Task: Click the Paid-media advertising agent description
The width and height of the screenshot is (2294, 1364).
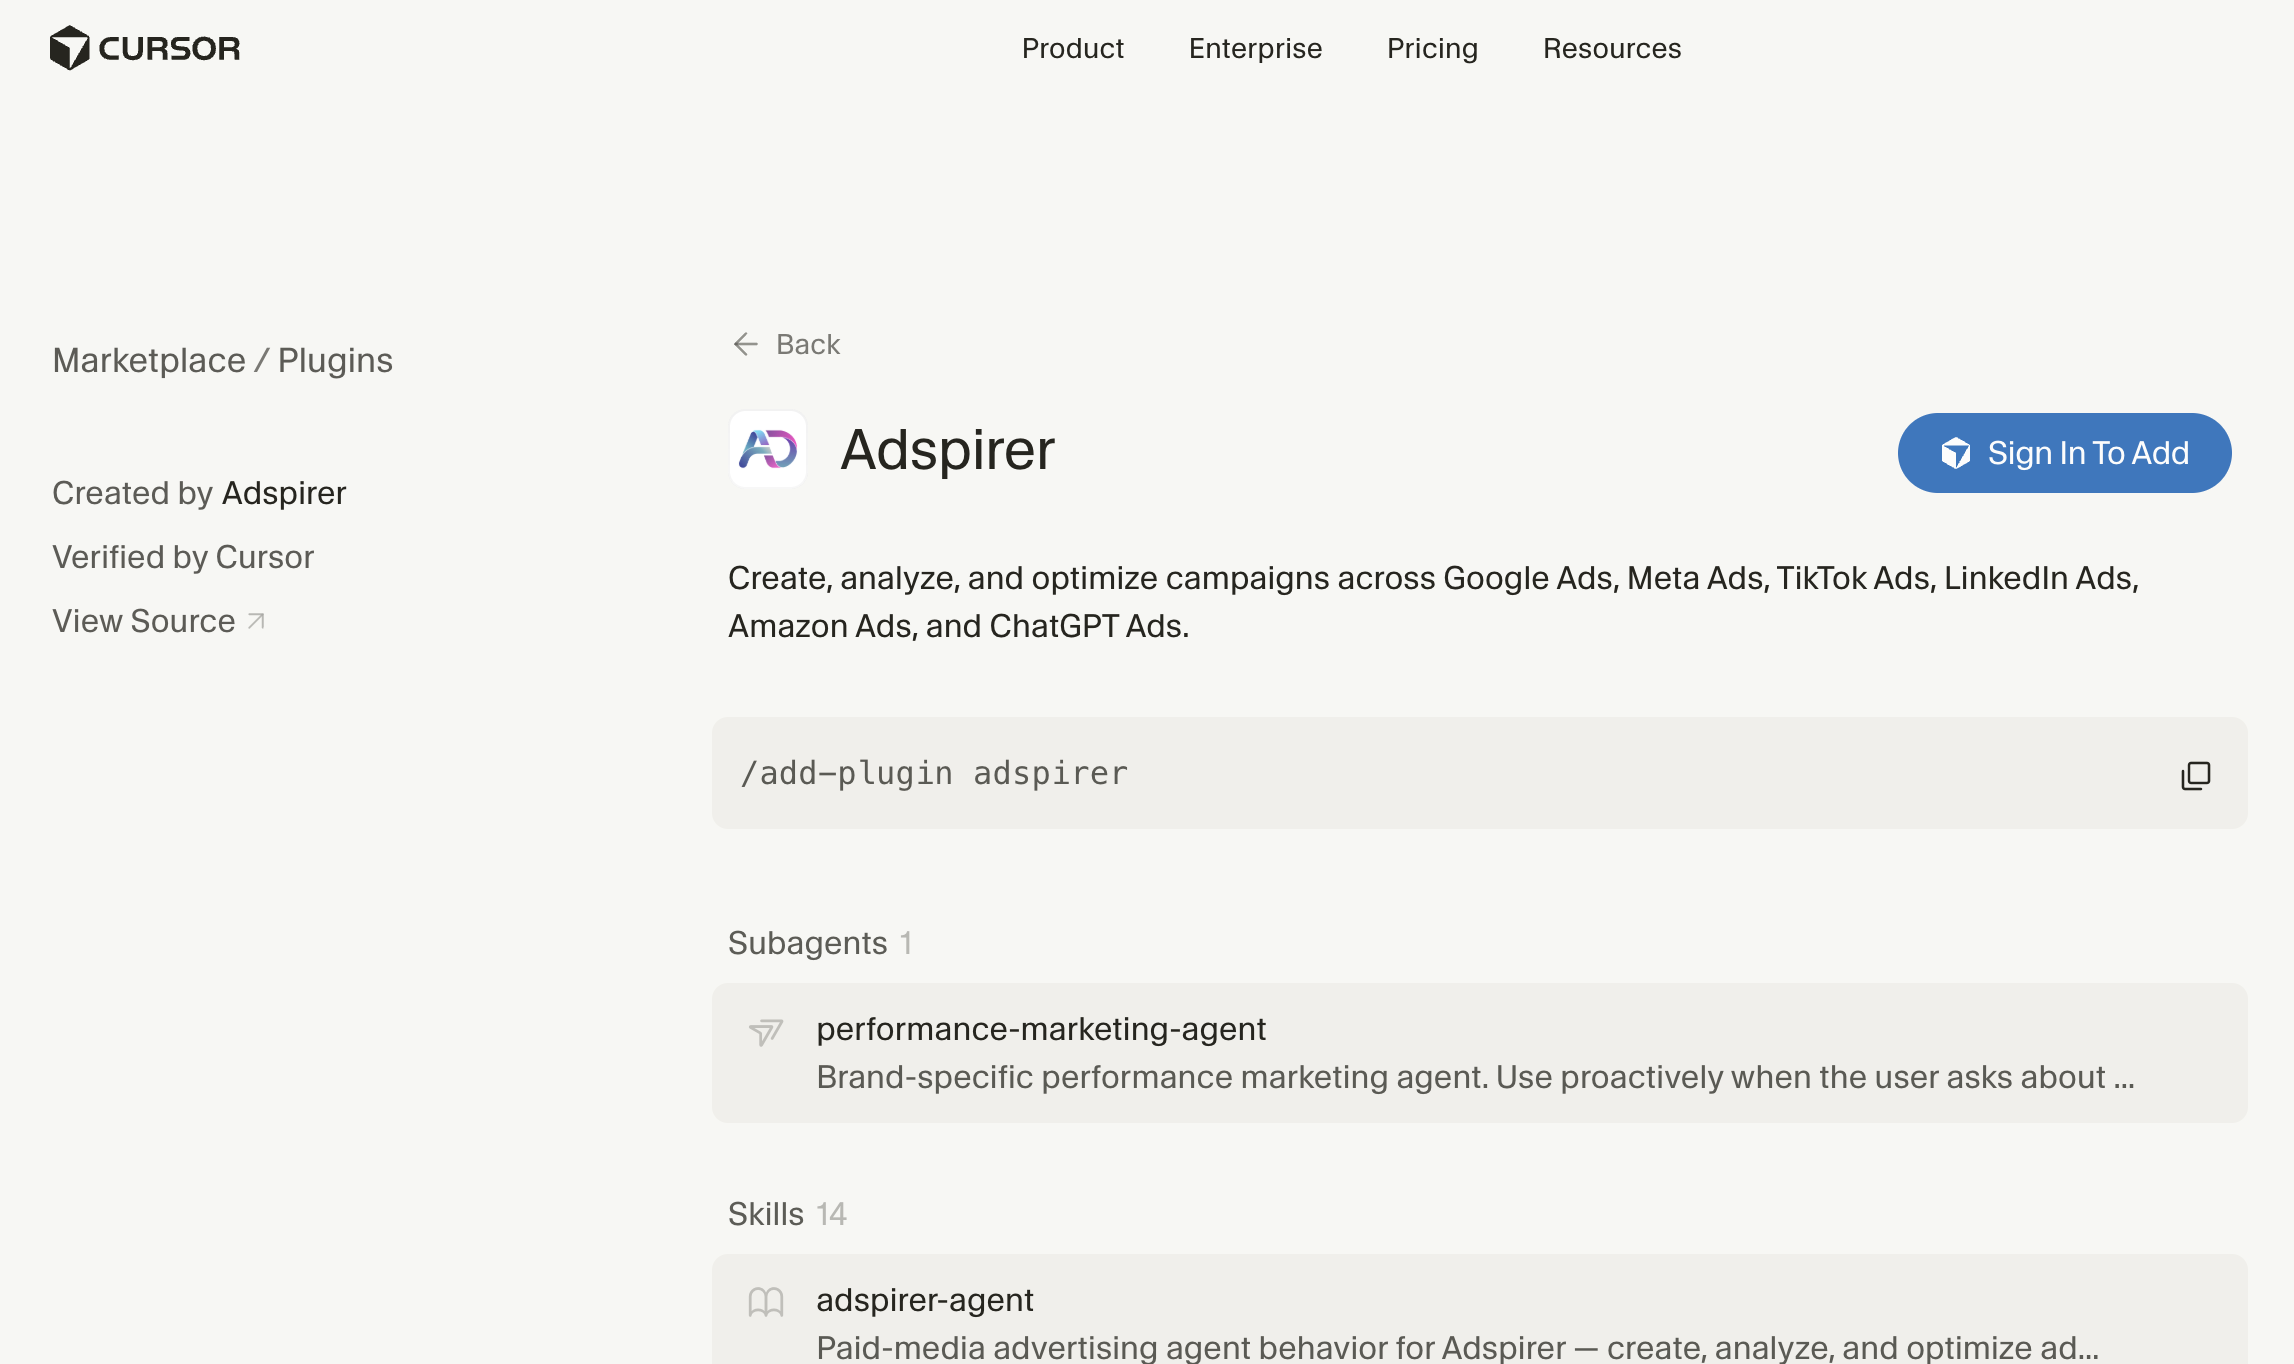Action: click(x=1457, y=1347)
